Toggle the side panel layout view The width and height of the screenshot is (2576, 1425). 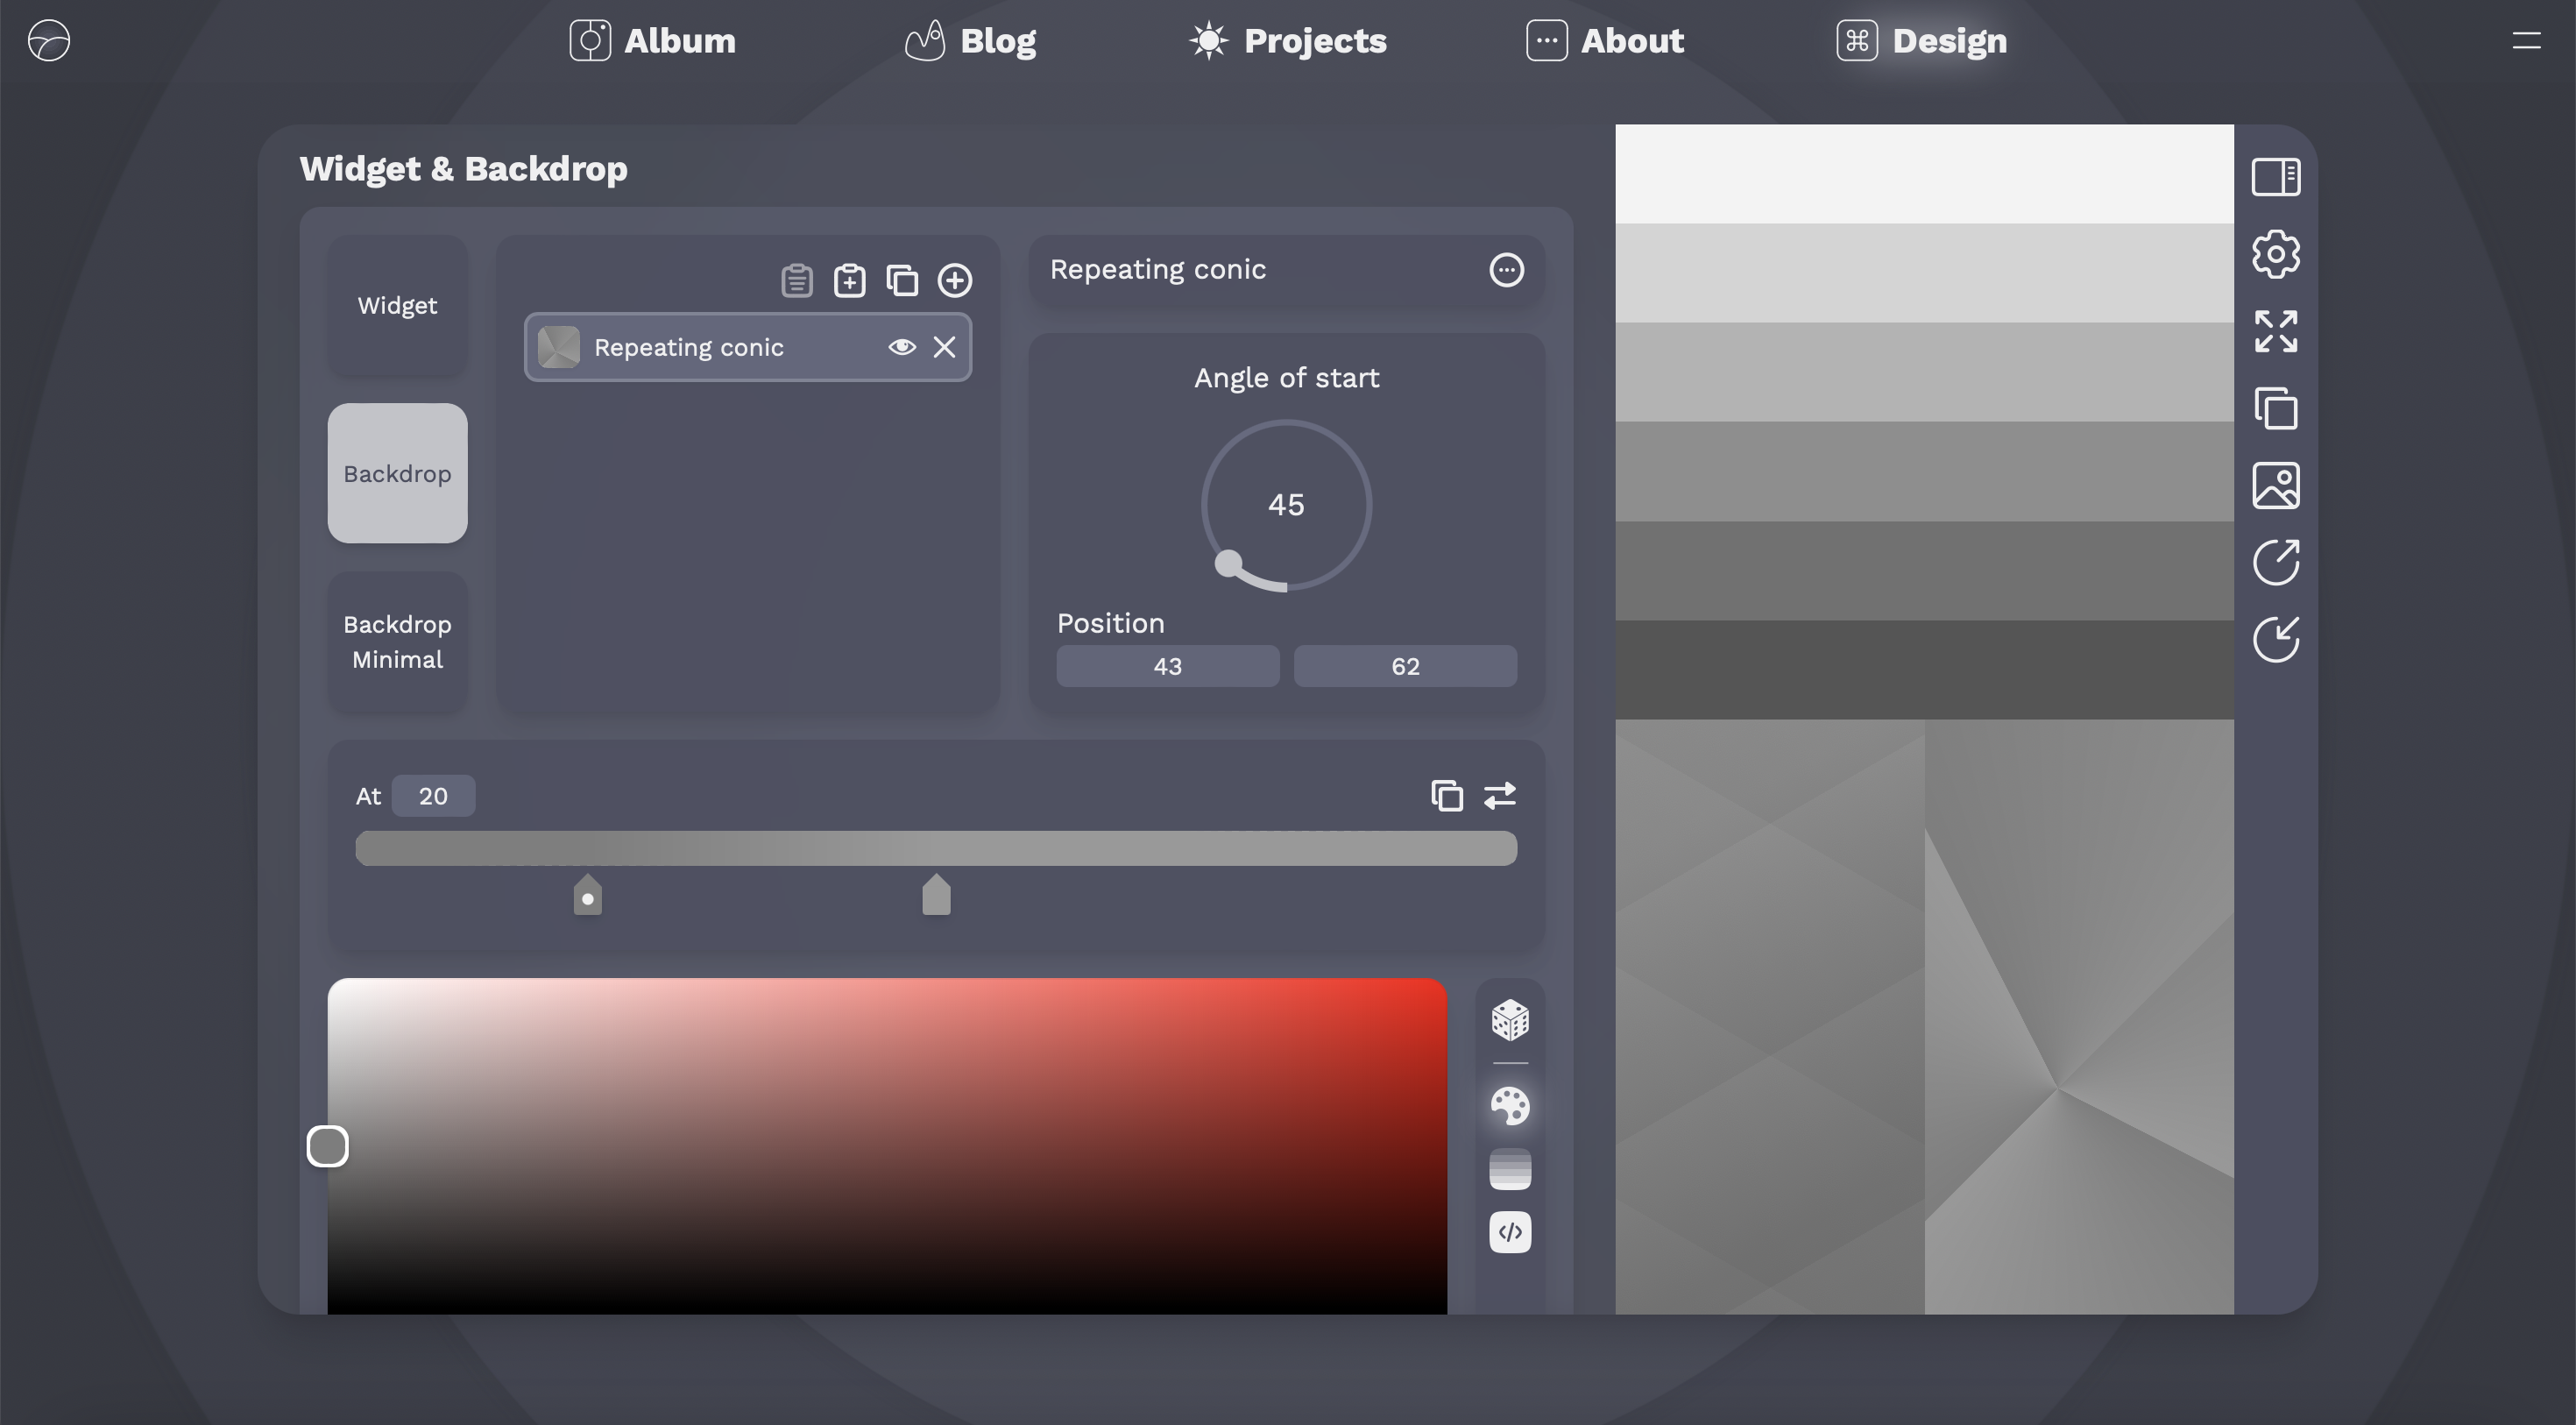2277,176
